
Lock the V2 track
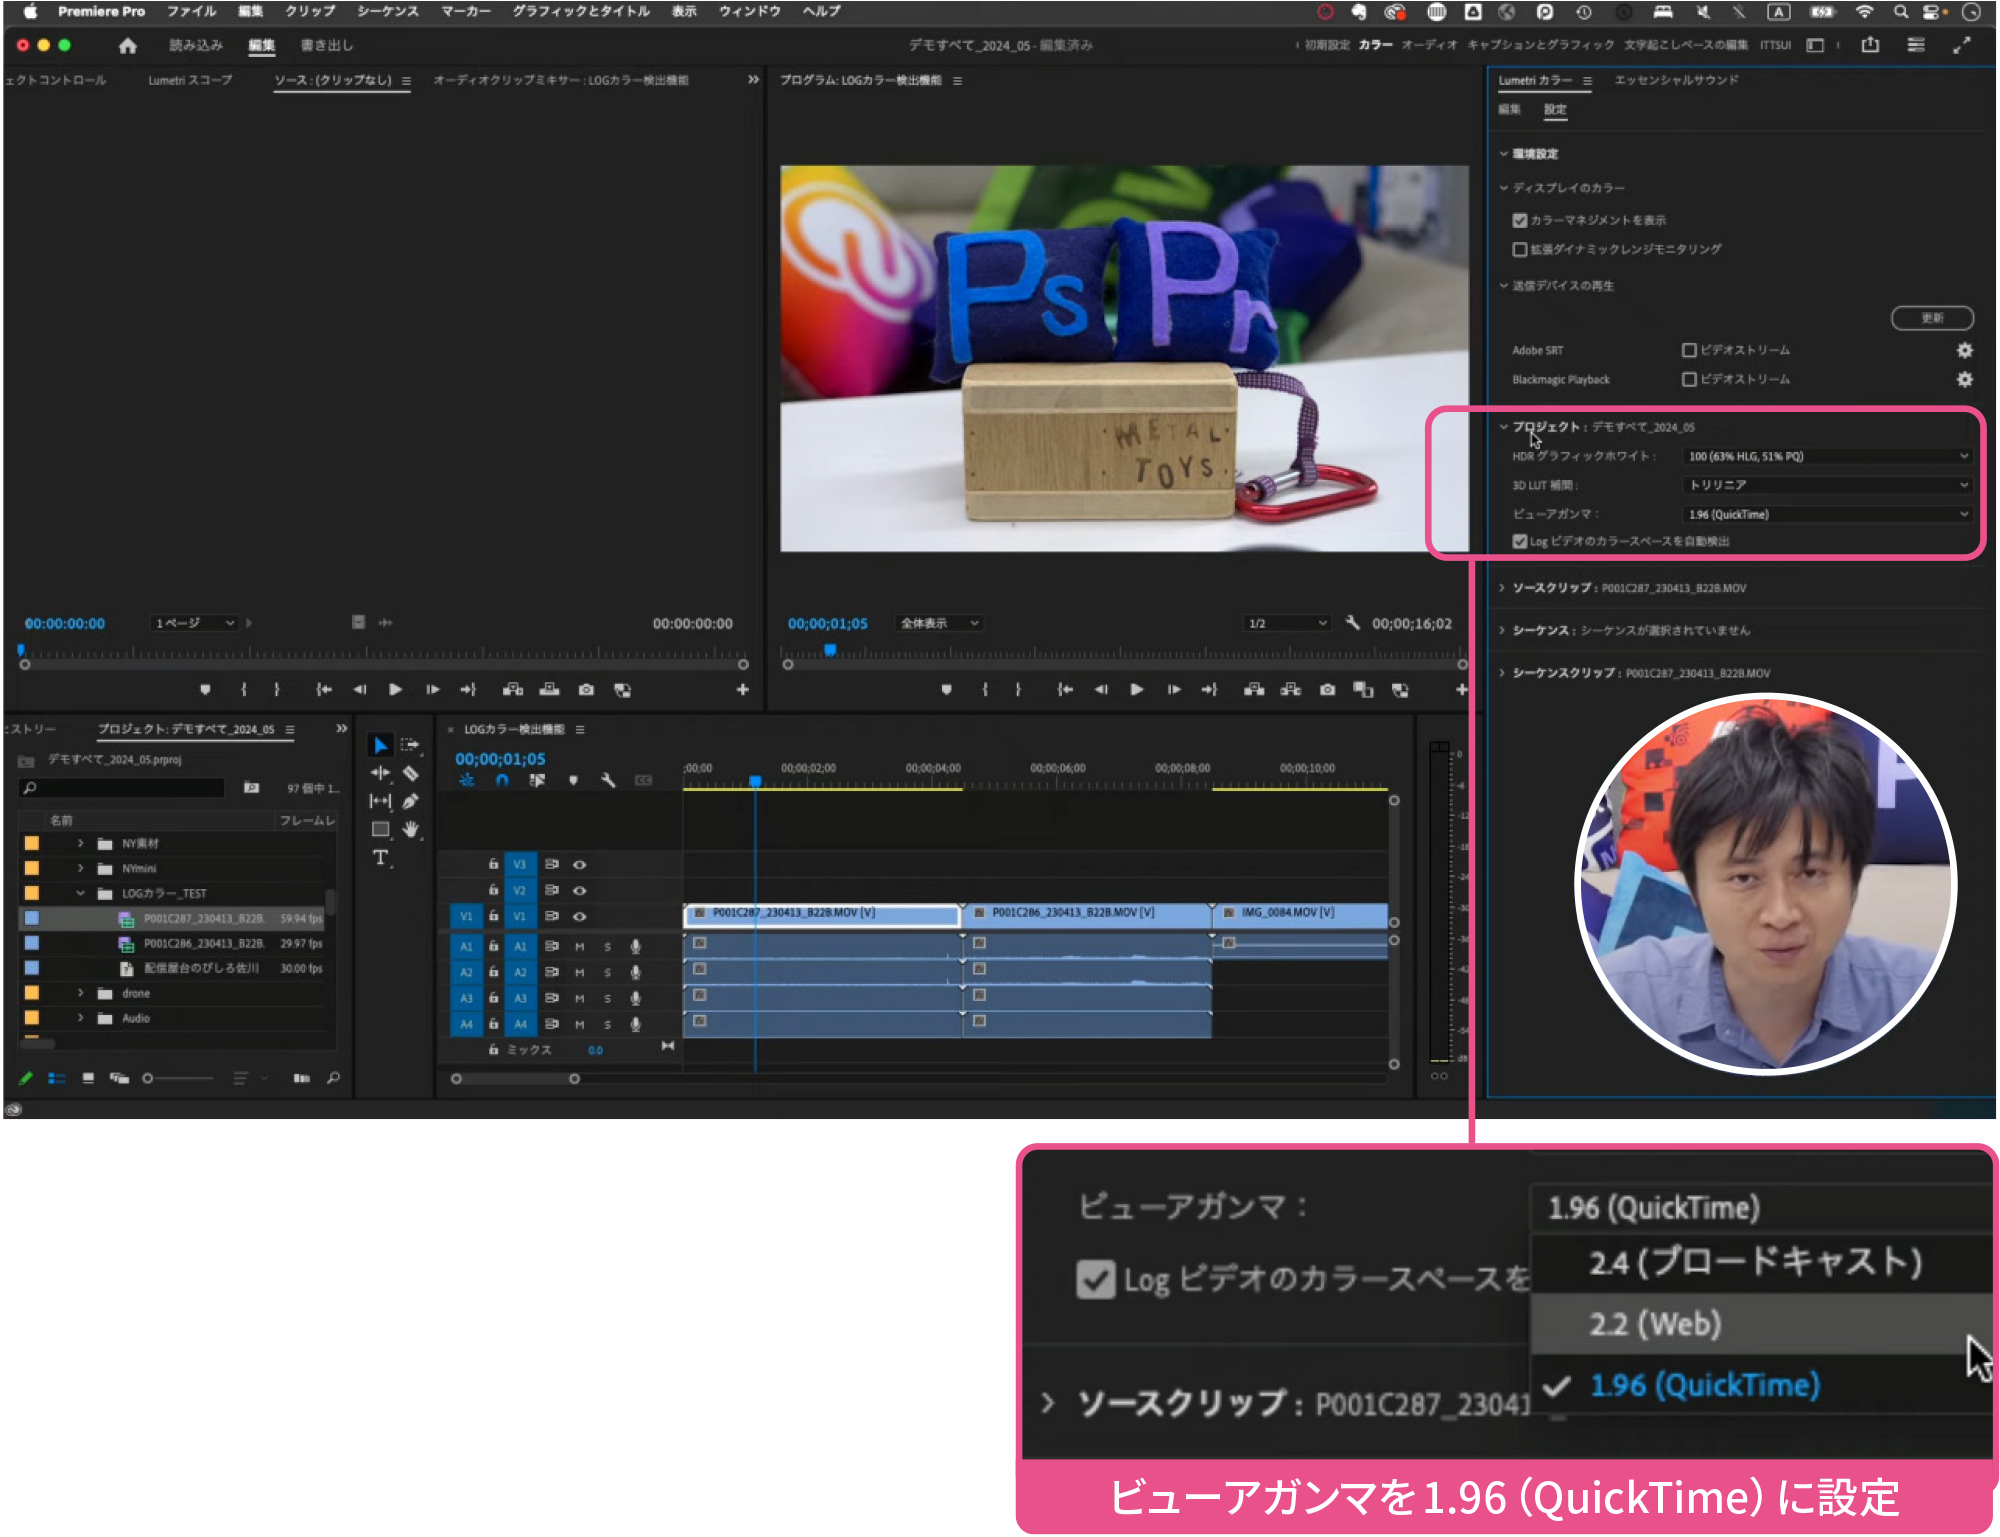(x=493, y=890)
